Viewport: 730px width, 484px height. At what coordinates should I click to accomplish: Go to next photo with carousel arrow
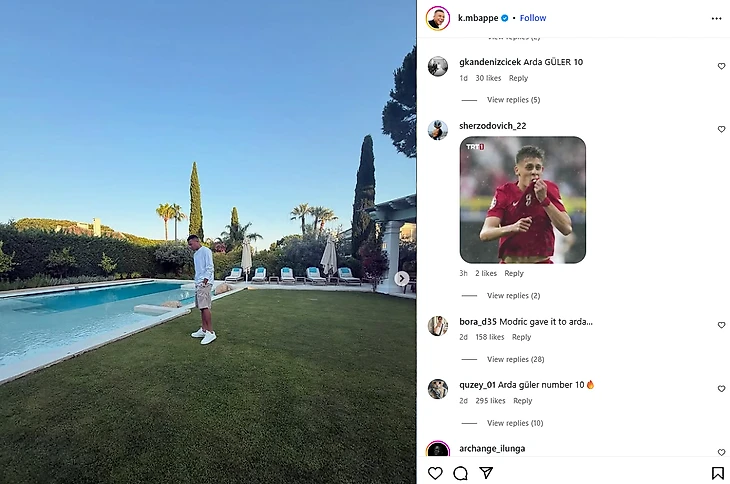[x=402, y=279]
